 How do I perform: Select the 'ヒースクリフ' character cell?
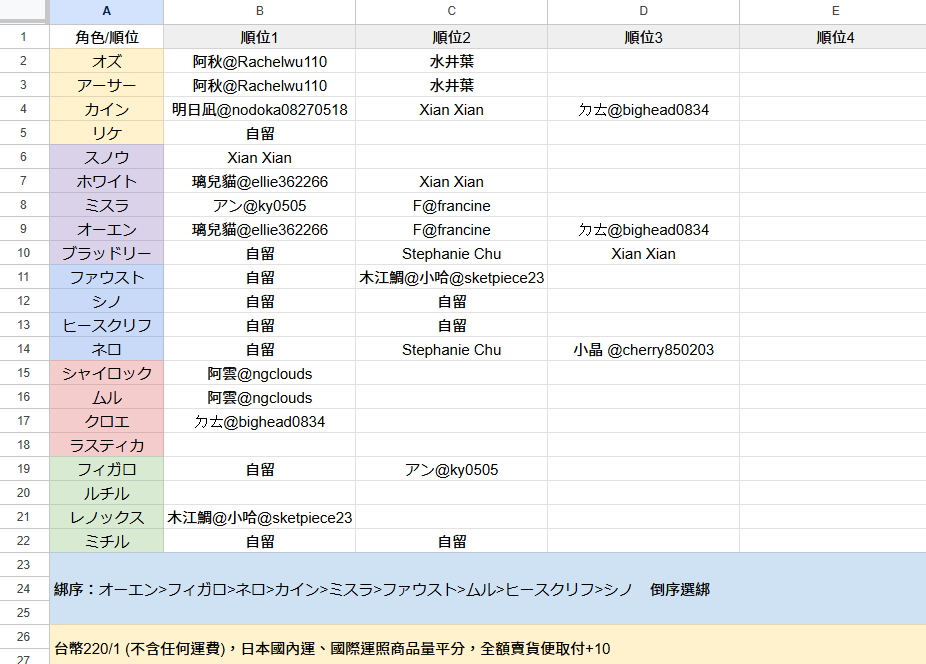coord(106,326)
